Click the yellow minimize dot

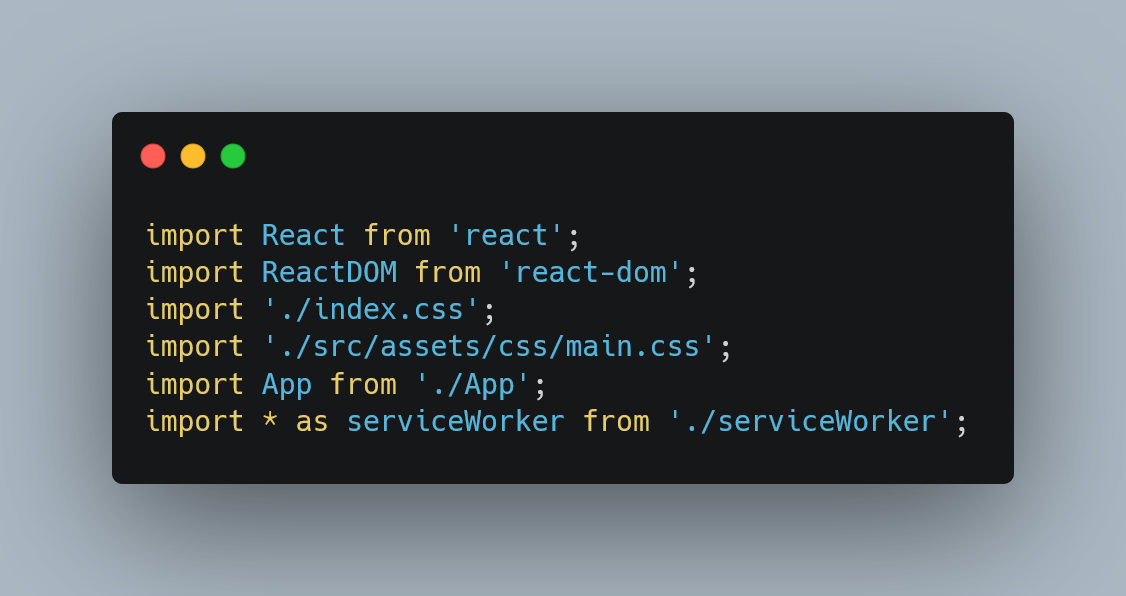pyautogui.click(x=193, y=156)
